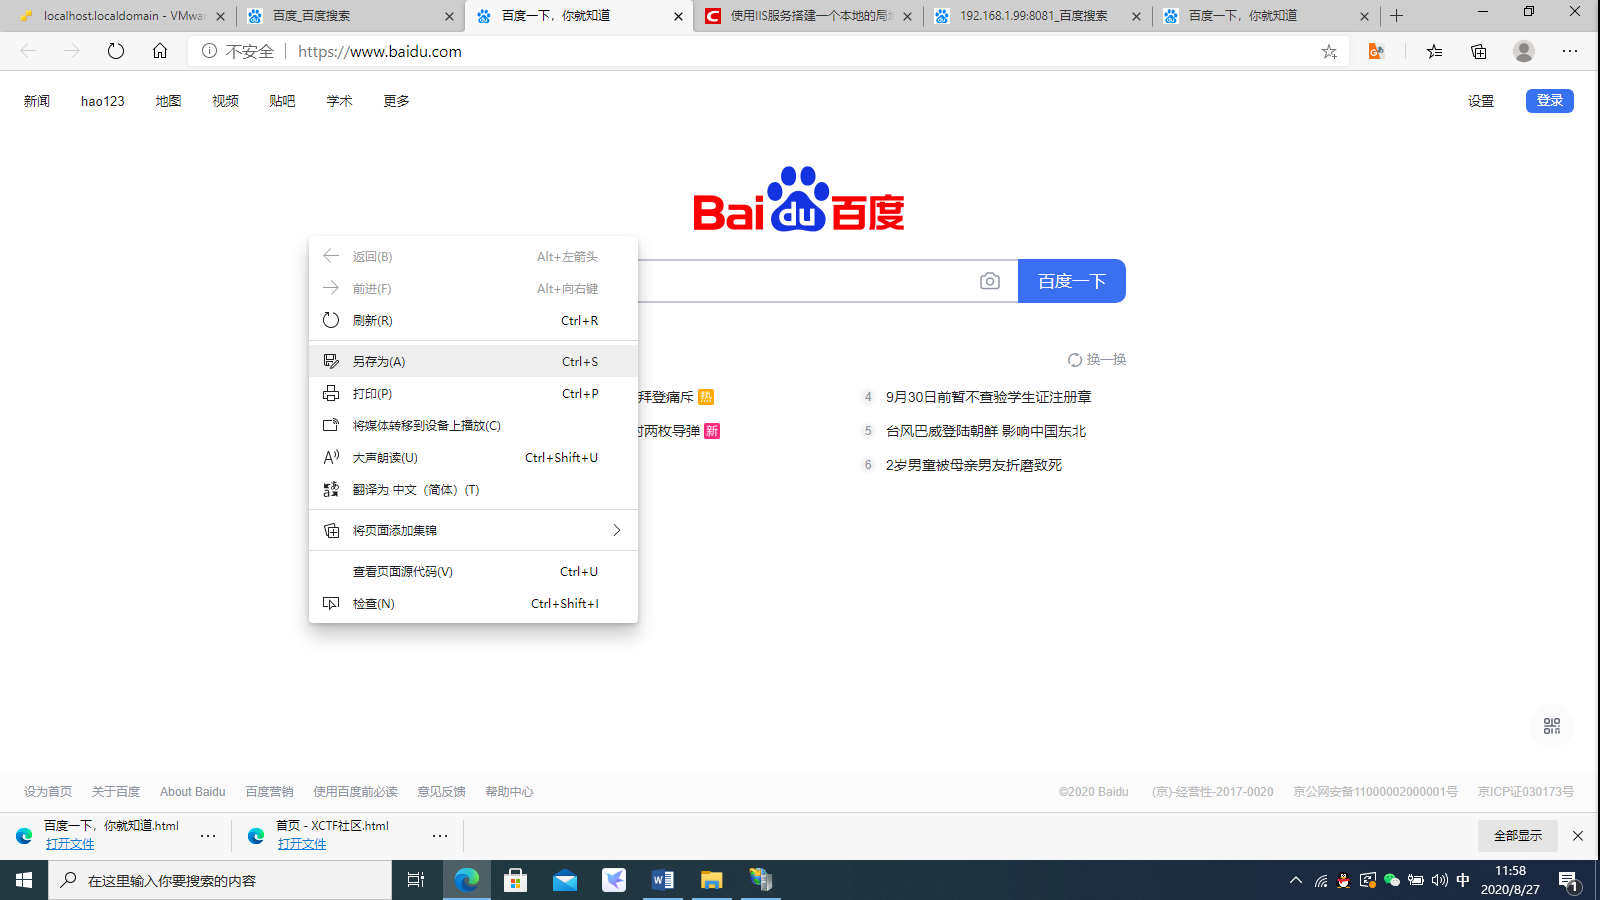Close the IIS tutorial tab

[x=907, y=16]
